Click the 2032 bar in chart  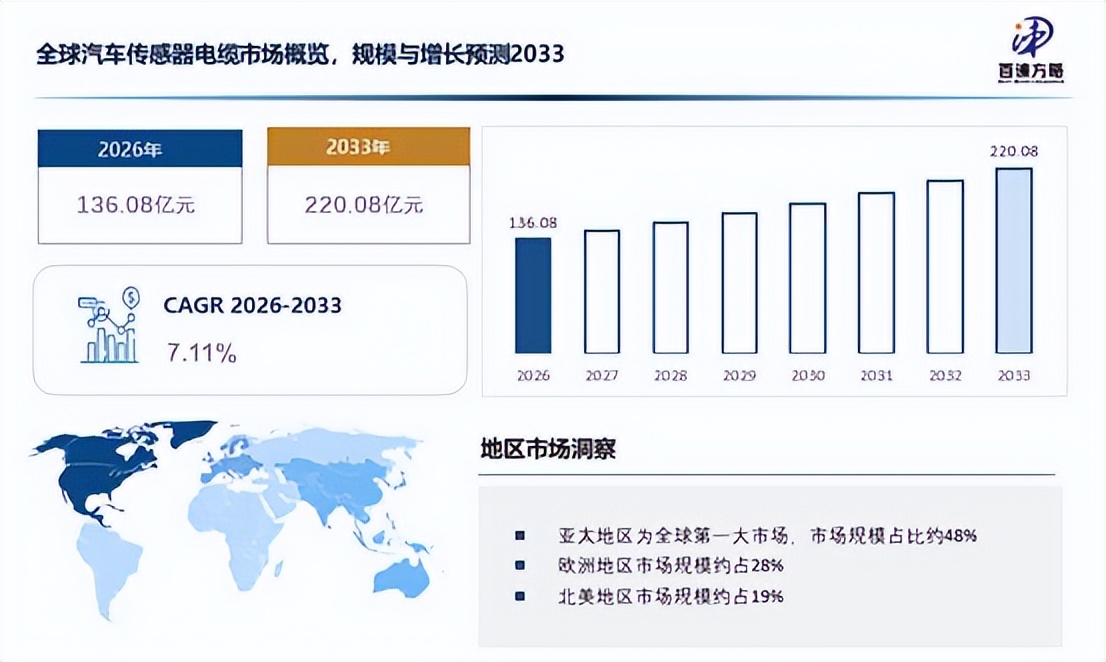click(x=945, y=266)
